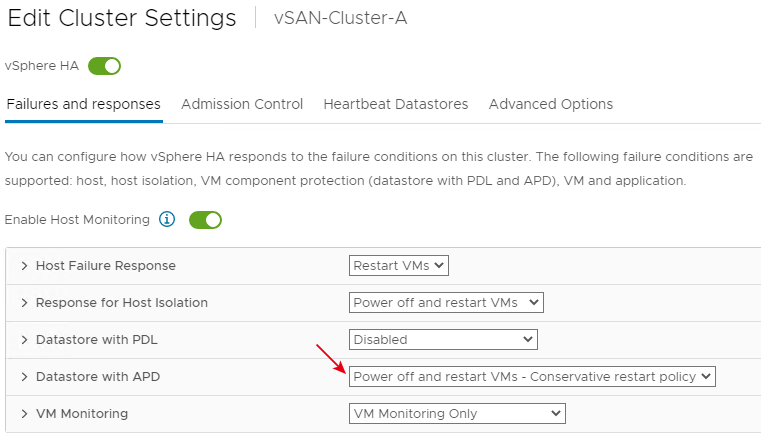Switch to the Admission Control tab
761x439 pixels.
coord(242,104)
